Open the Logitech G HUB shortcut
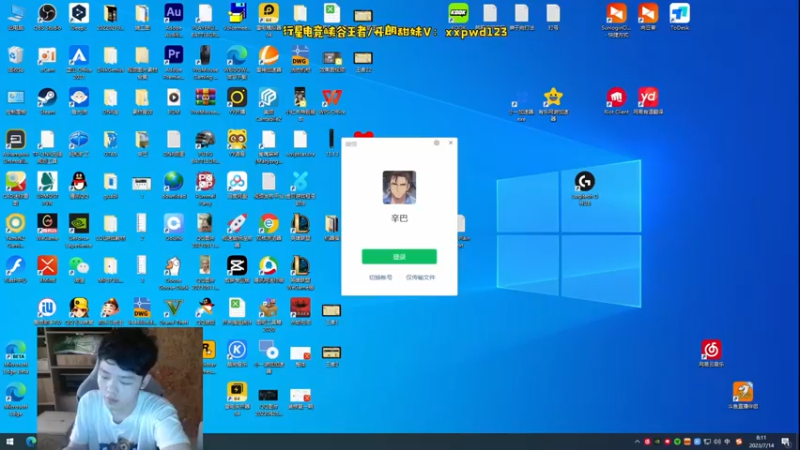The image size is (800, 450). (585, 182)
